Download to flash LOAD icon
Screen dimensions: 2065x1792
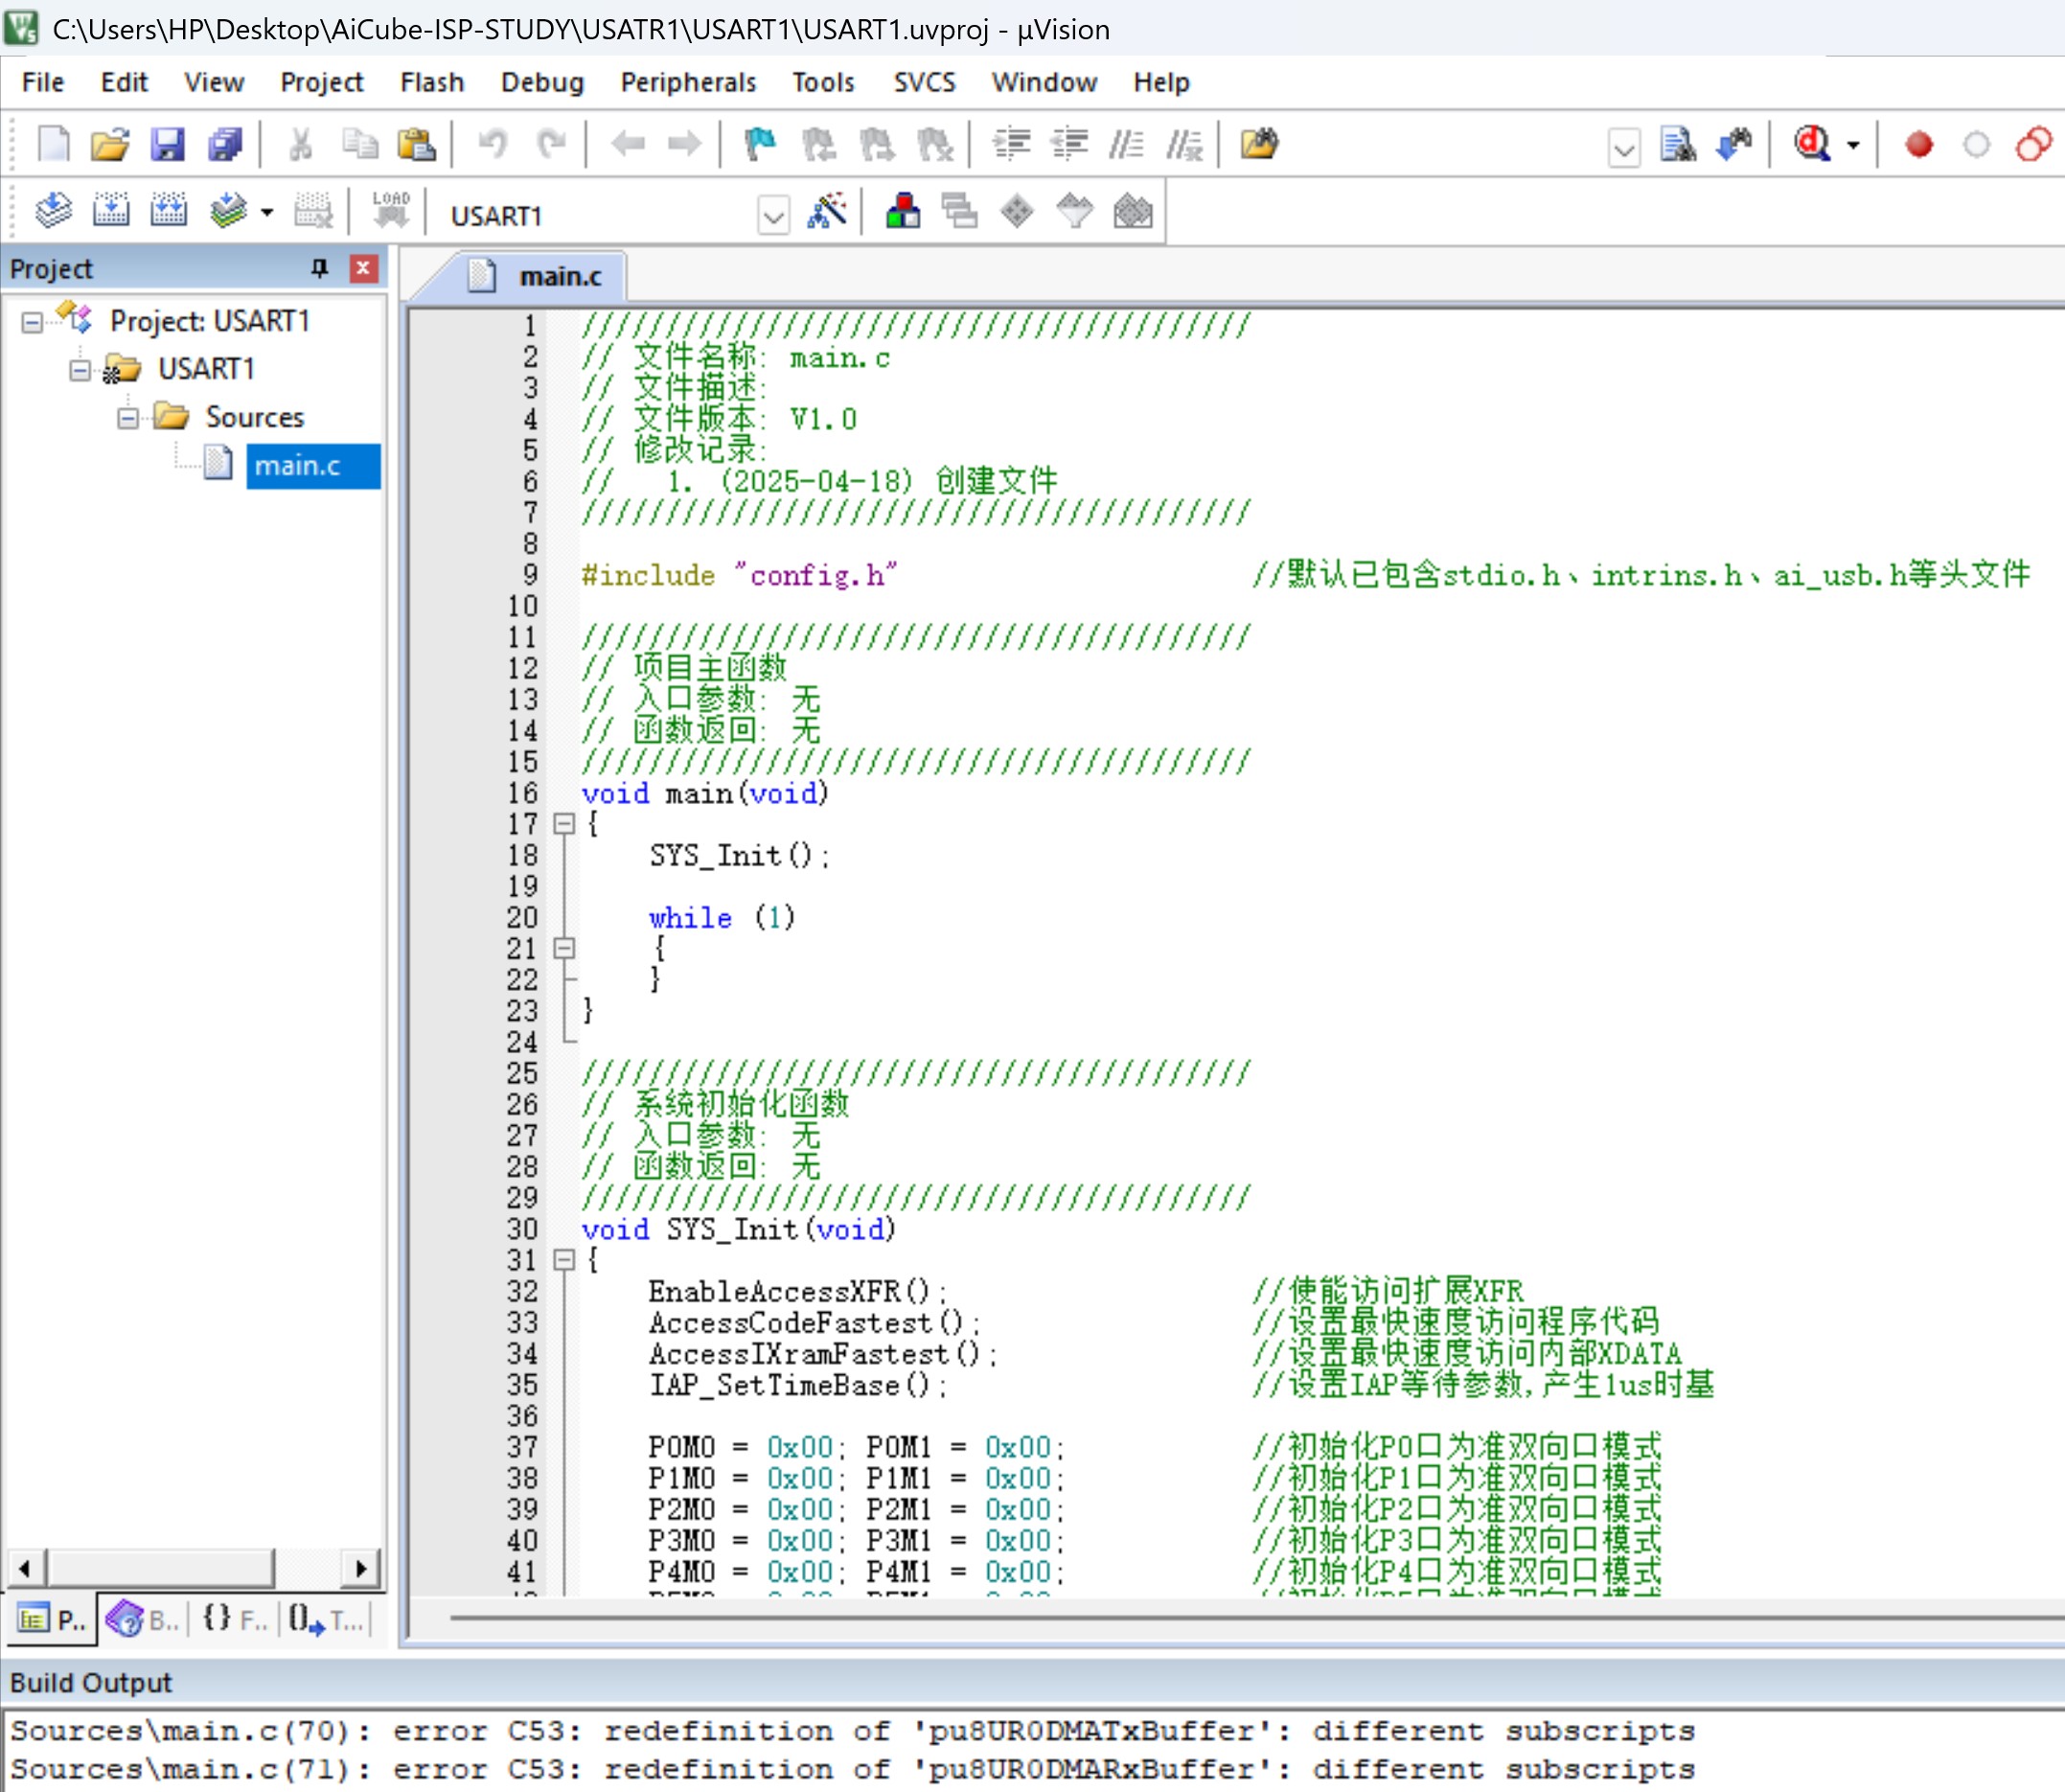tap(391, 211)
